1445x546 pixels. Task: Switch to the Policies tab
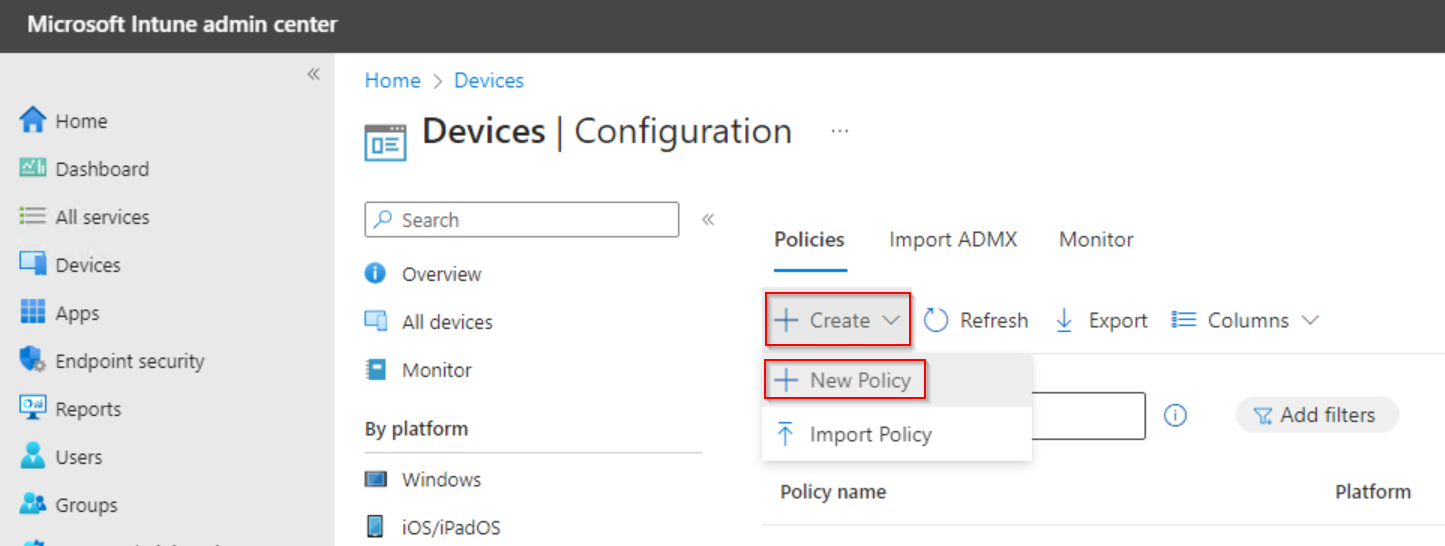pos(809,240)
